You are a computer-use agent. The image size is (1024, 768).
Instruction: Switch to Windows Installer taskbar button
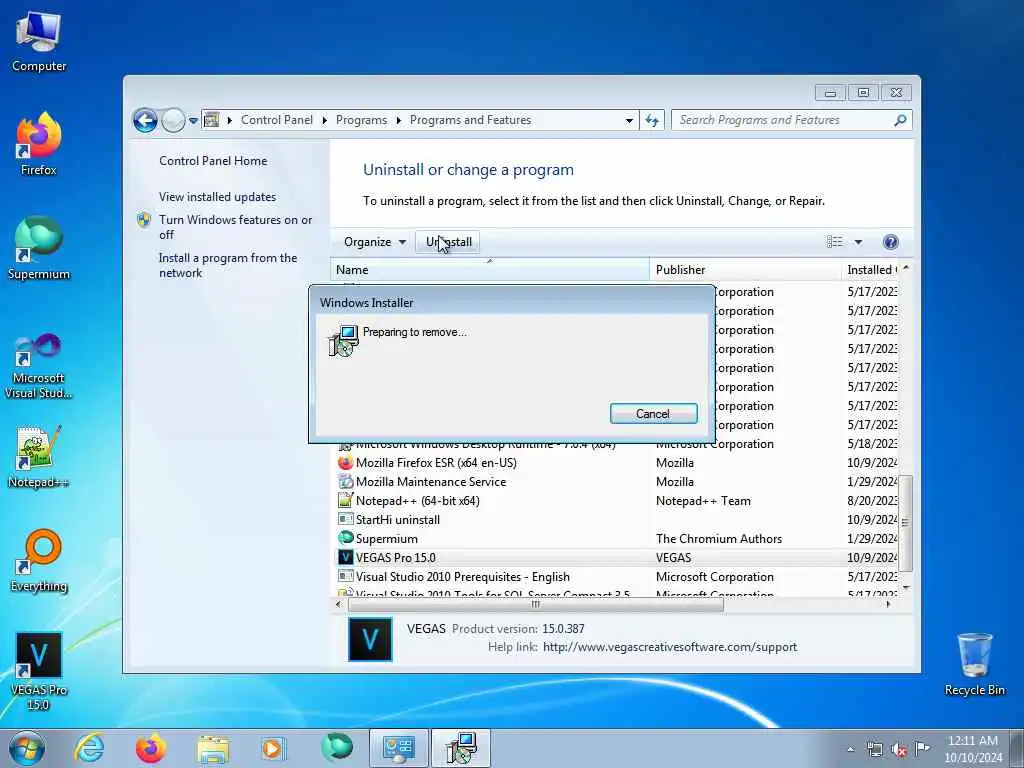pyautogui.click(x=461, y=748)
